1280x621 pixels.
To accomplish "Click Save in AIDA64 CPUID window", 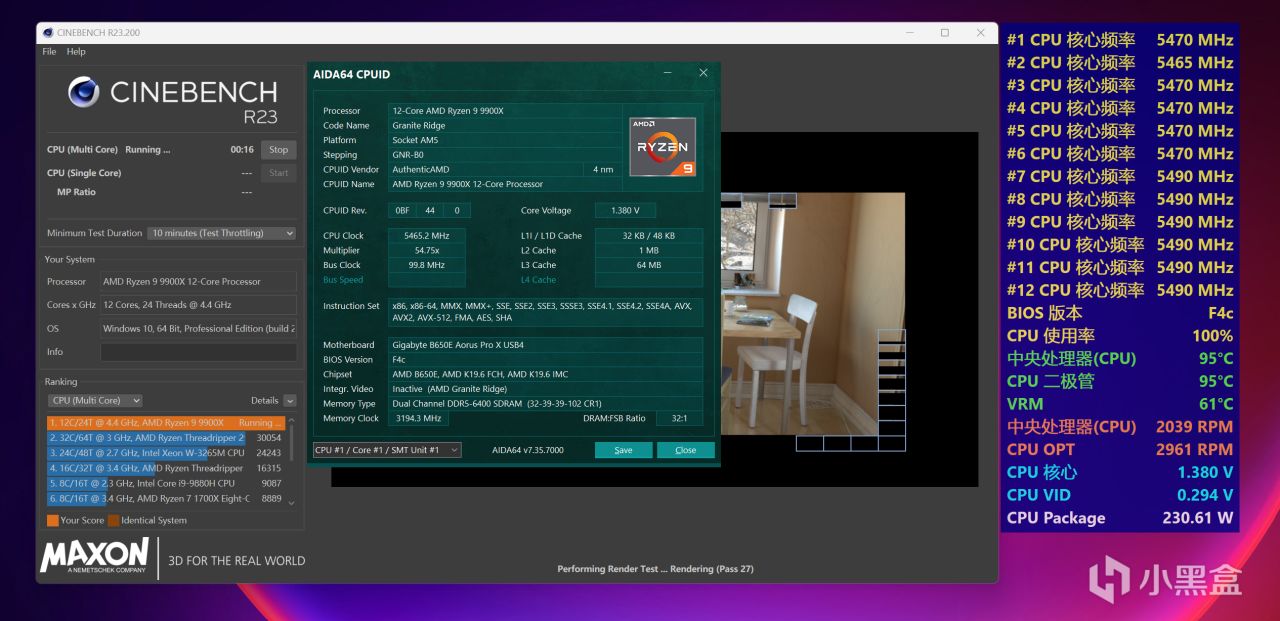I will pos(623,450).
